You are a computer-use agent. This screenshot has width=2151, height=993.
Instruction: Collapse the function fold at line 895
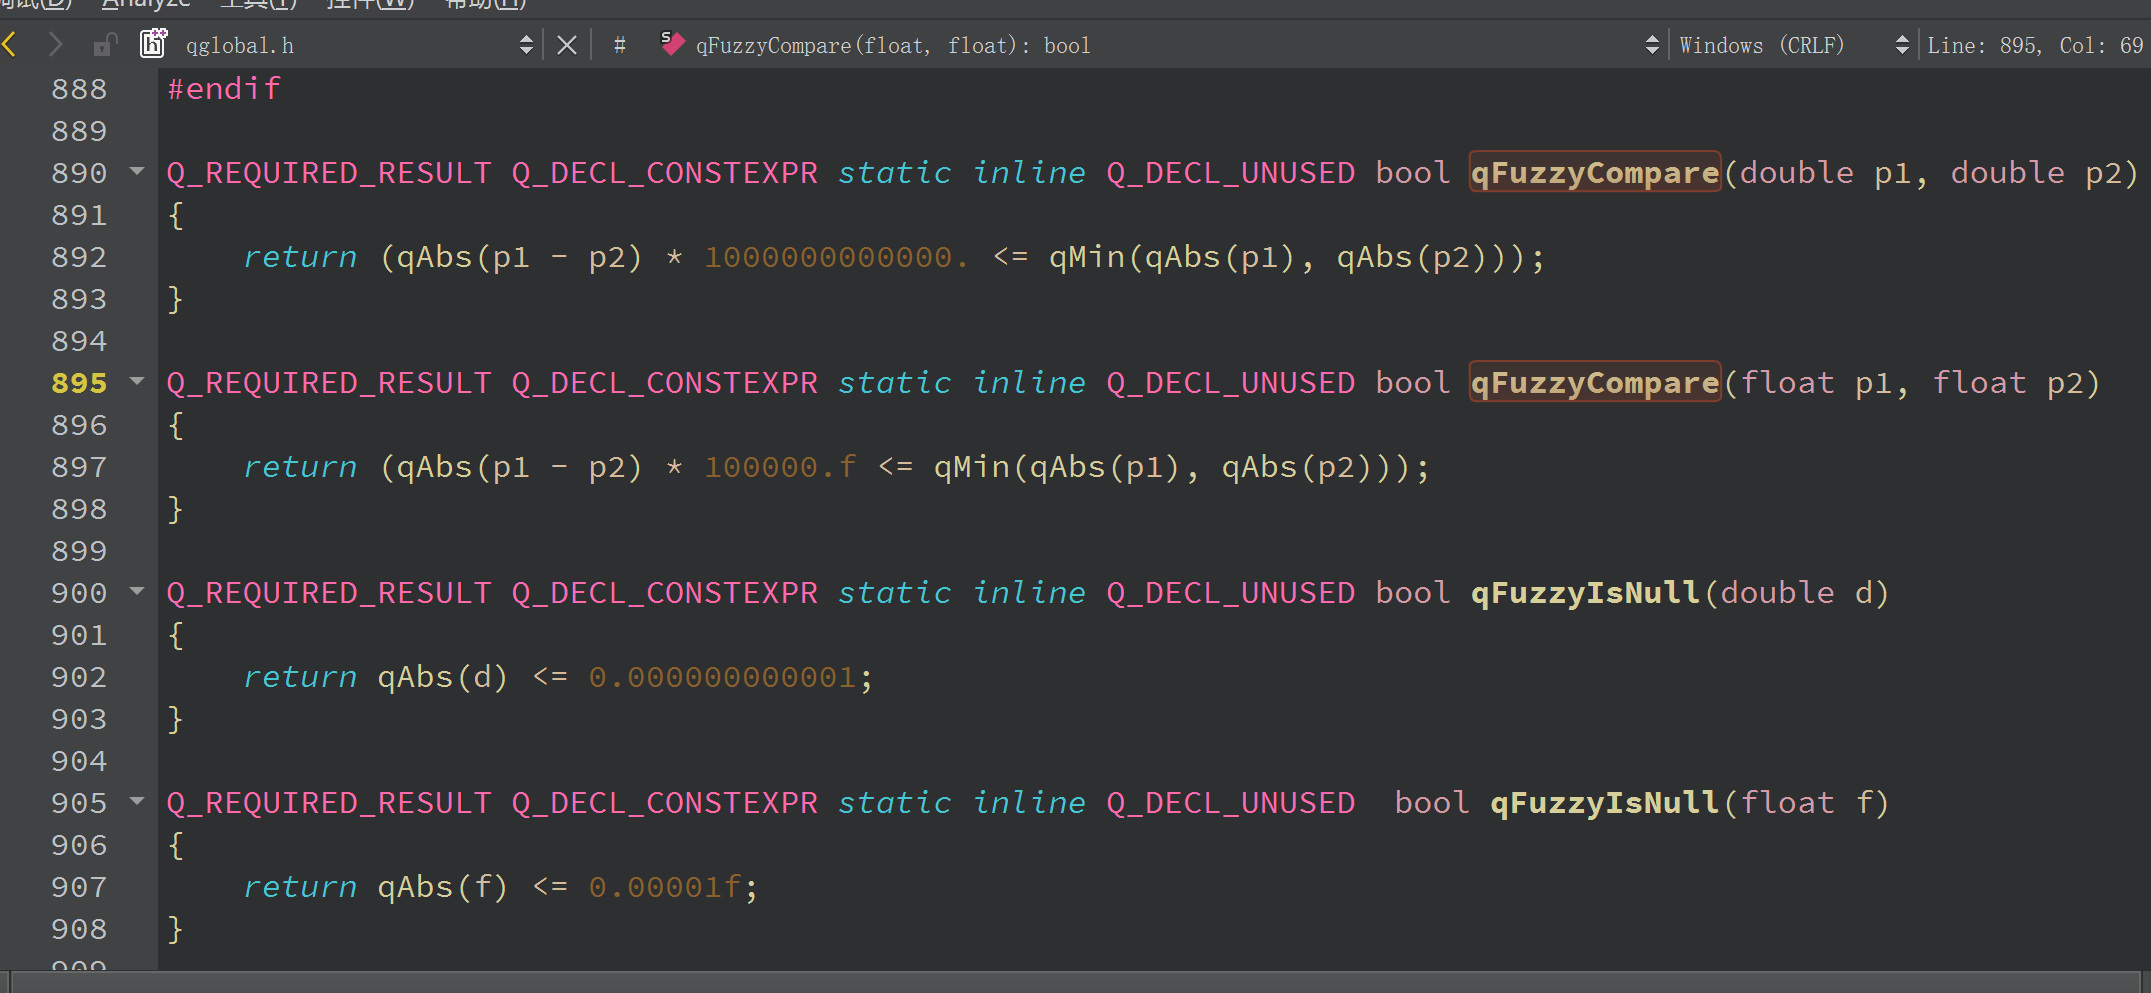[137, 382]
